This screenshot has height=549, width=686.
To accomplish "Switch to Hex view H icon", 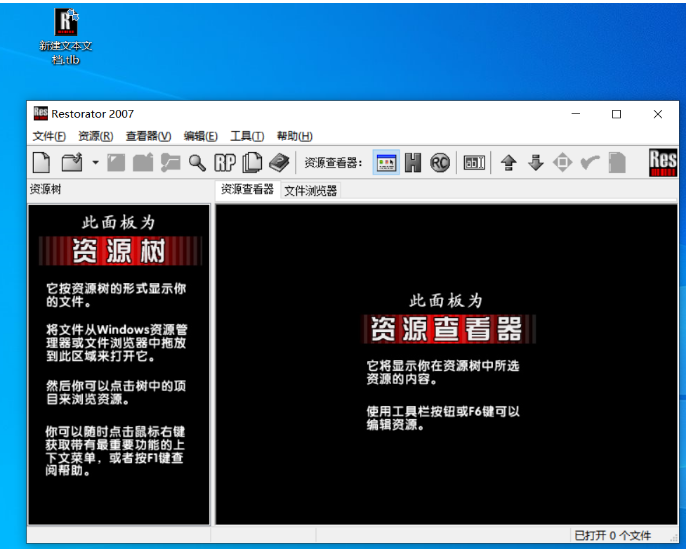I will point(413,163).
